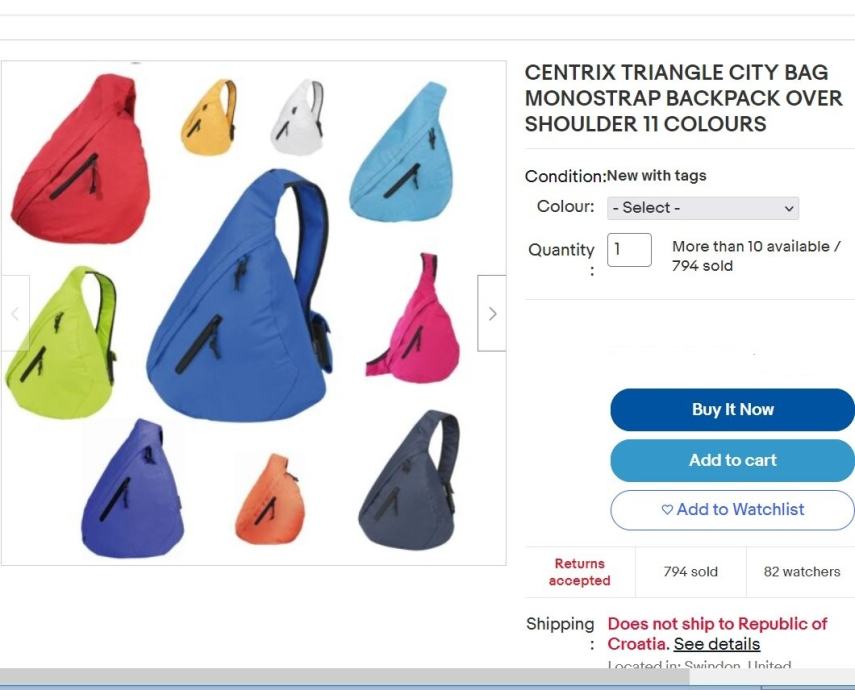Click the Add to cart button
The height and width of the screenshot is (690, 855).
pos(732,460)
